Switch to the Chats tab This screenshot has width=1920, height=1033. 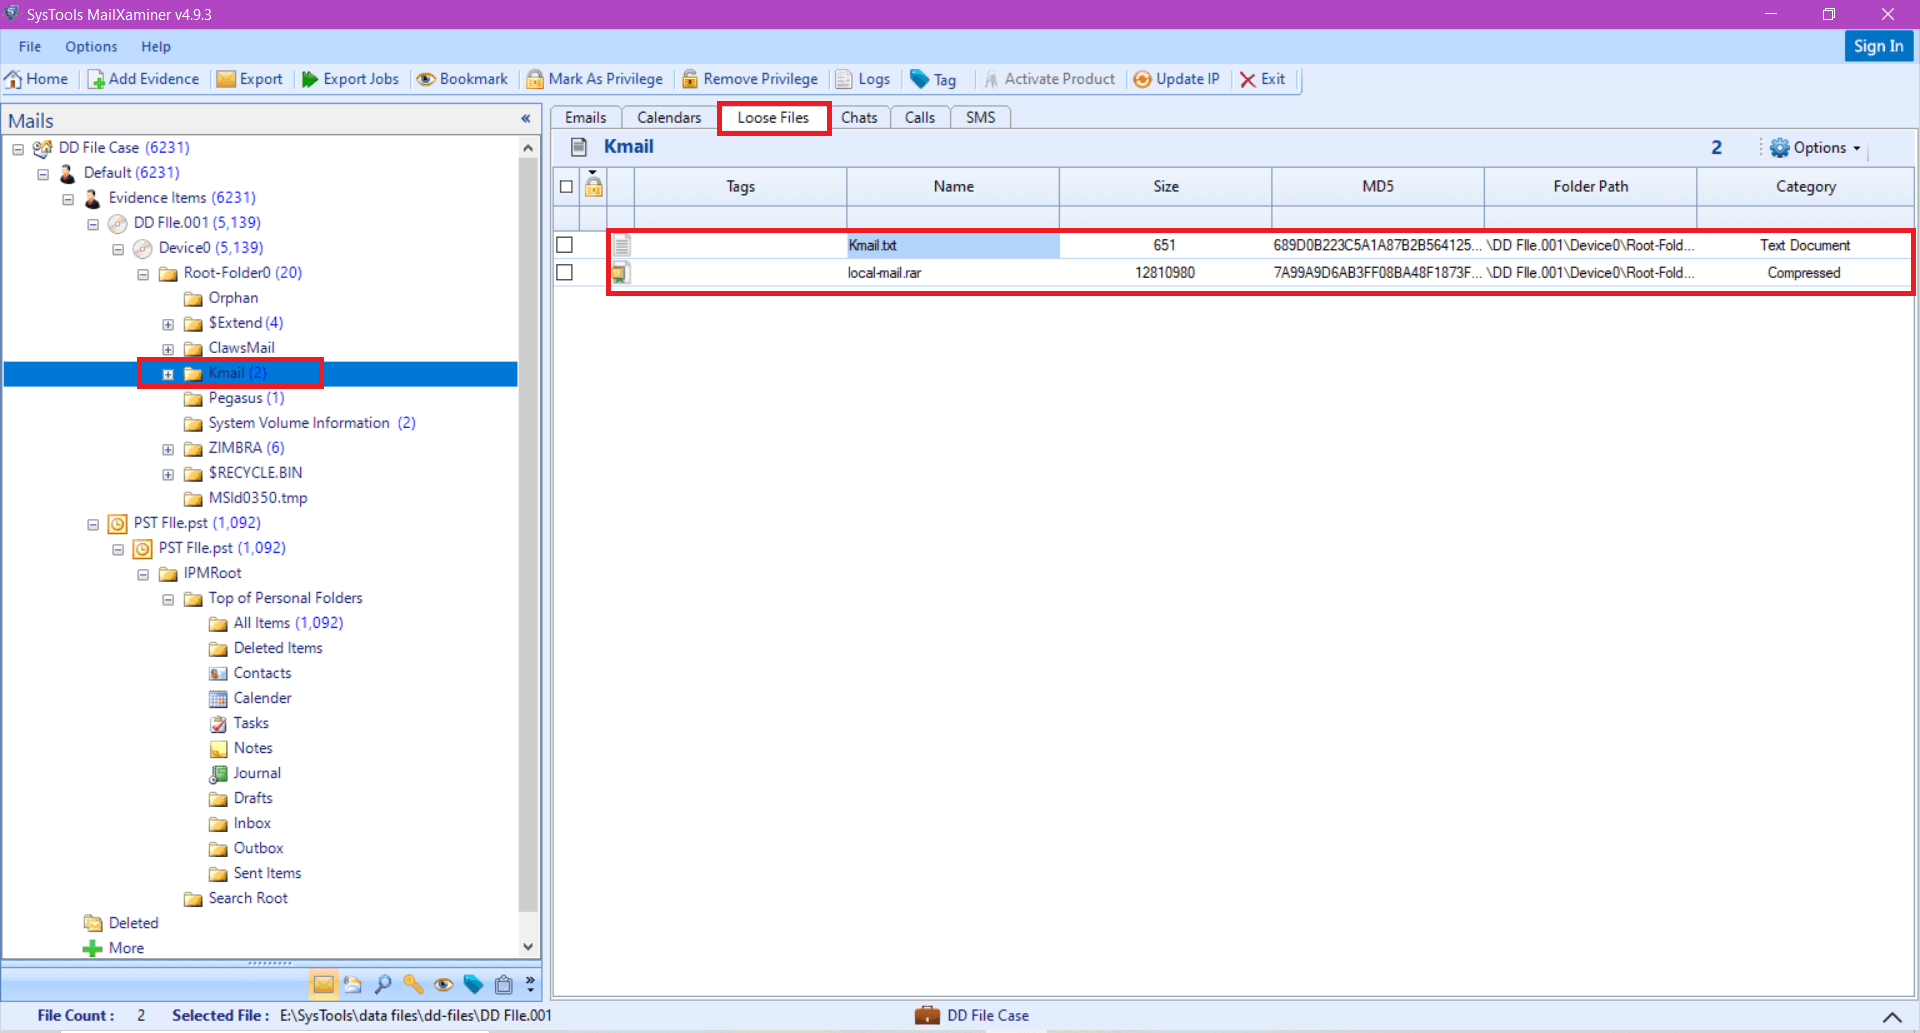click(x=859, y=117)
